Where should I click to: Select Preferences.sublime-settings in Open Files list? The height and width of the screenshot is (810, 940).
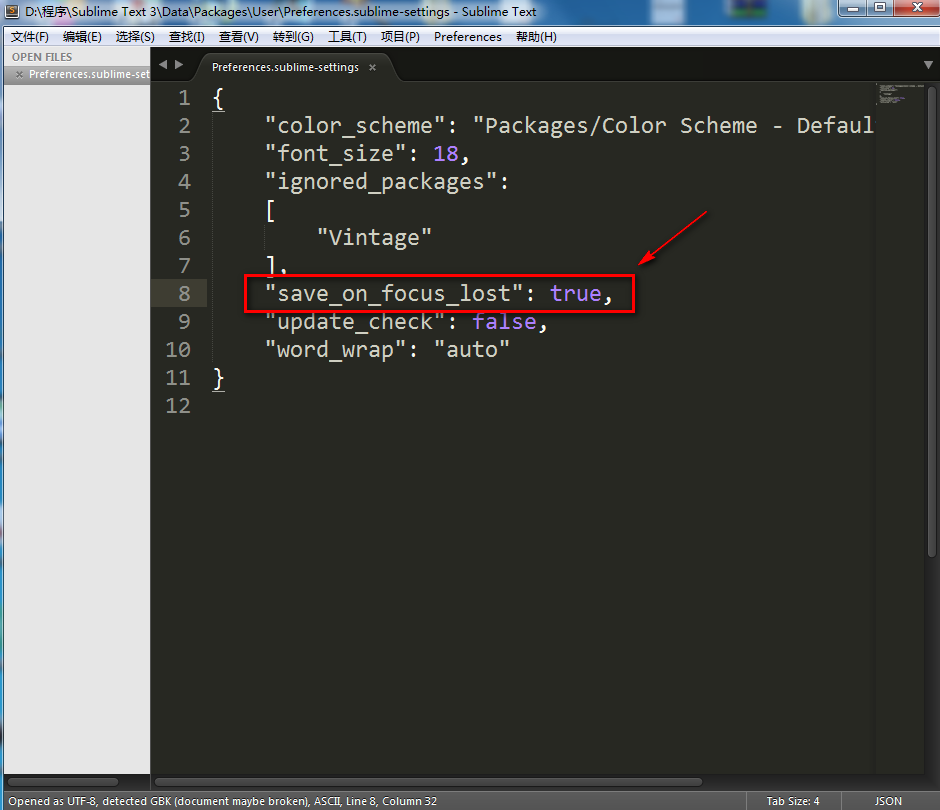pyautogui.click(x=88, y=75)
